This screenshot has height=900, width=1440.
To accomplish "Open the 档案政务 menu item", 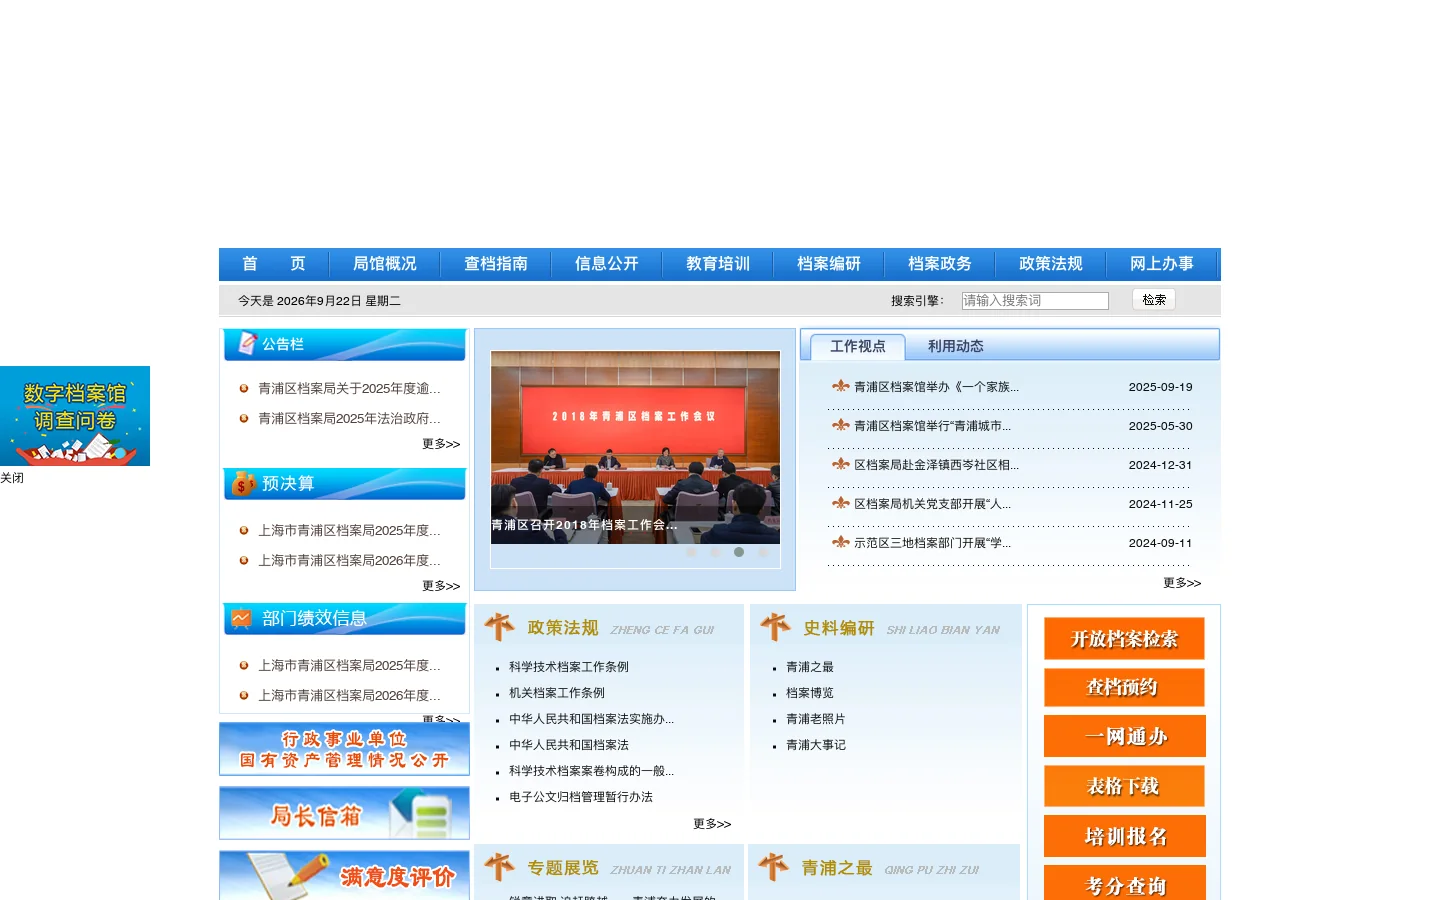I will click(x=939, y=264).
